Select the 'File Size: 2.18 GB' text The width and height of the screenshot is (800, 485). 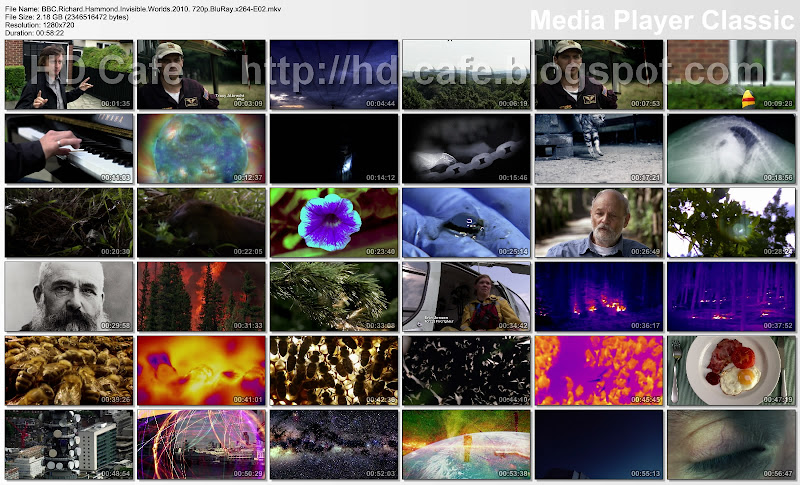[x=67, y=17]
